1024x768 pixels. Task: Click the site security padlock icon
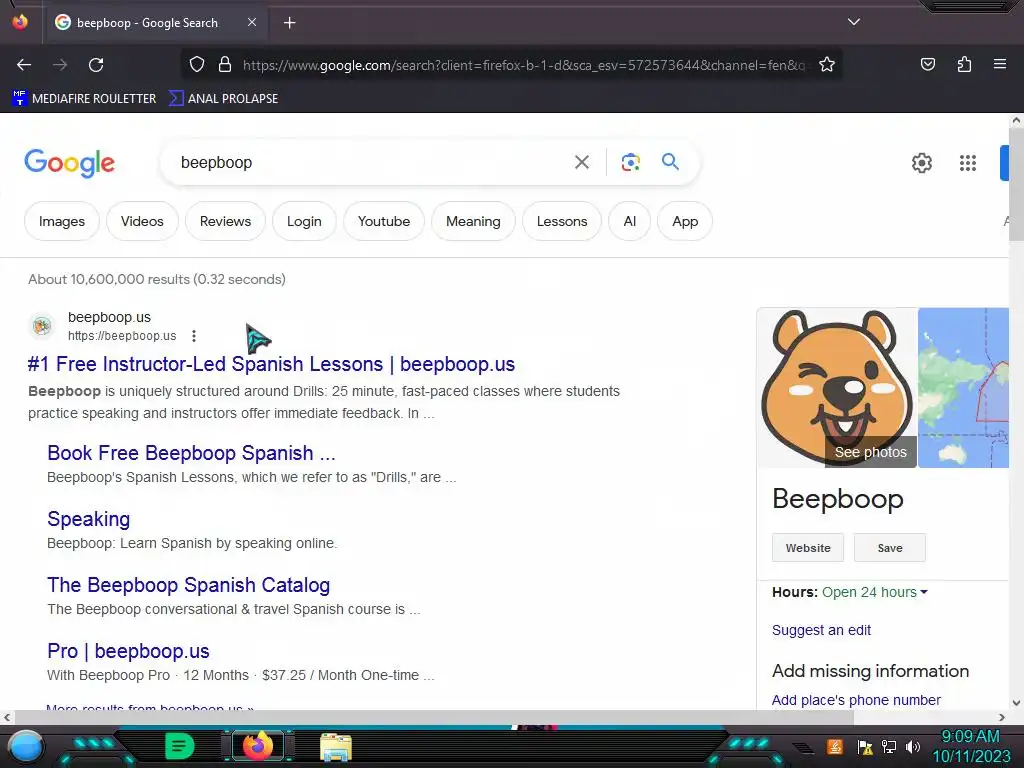point(225,65)
